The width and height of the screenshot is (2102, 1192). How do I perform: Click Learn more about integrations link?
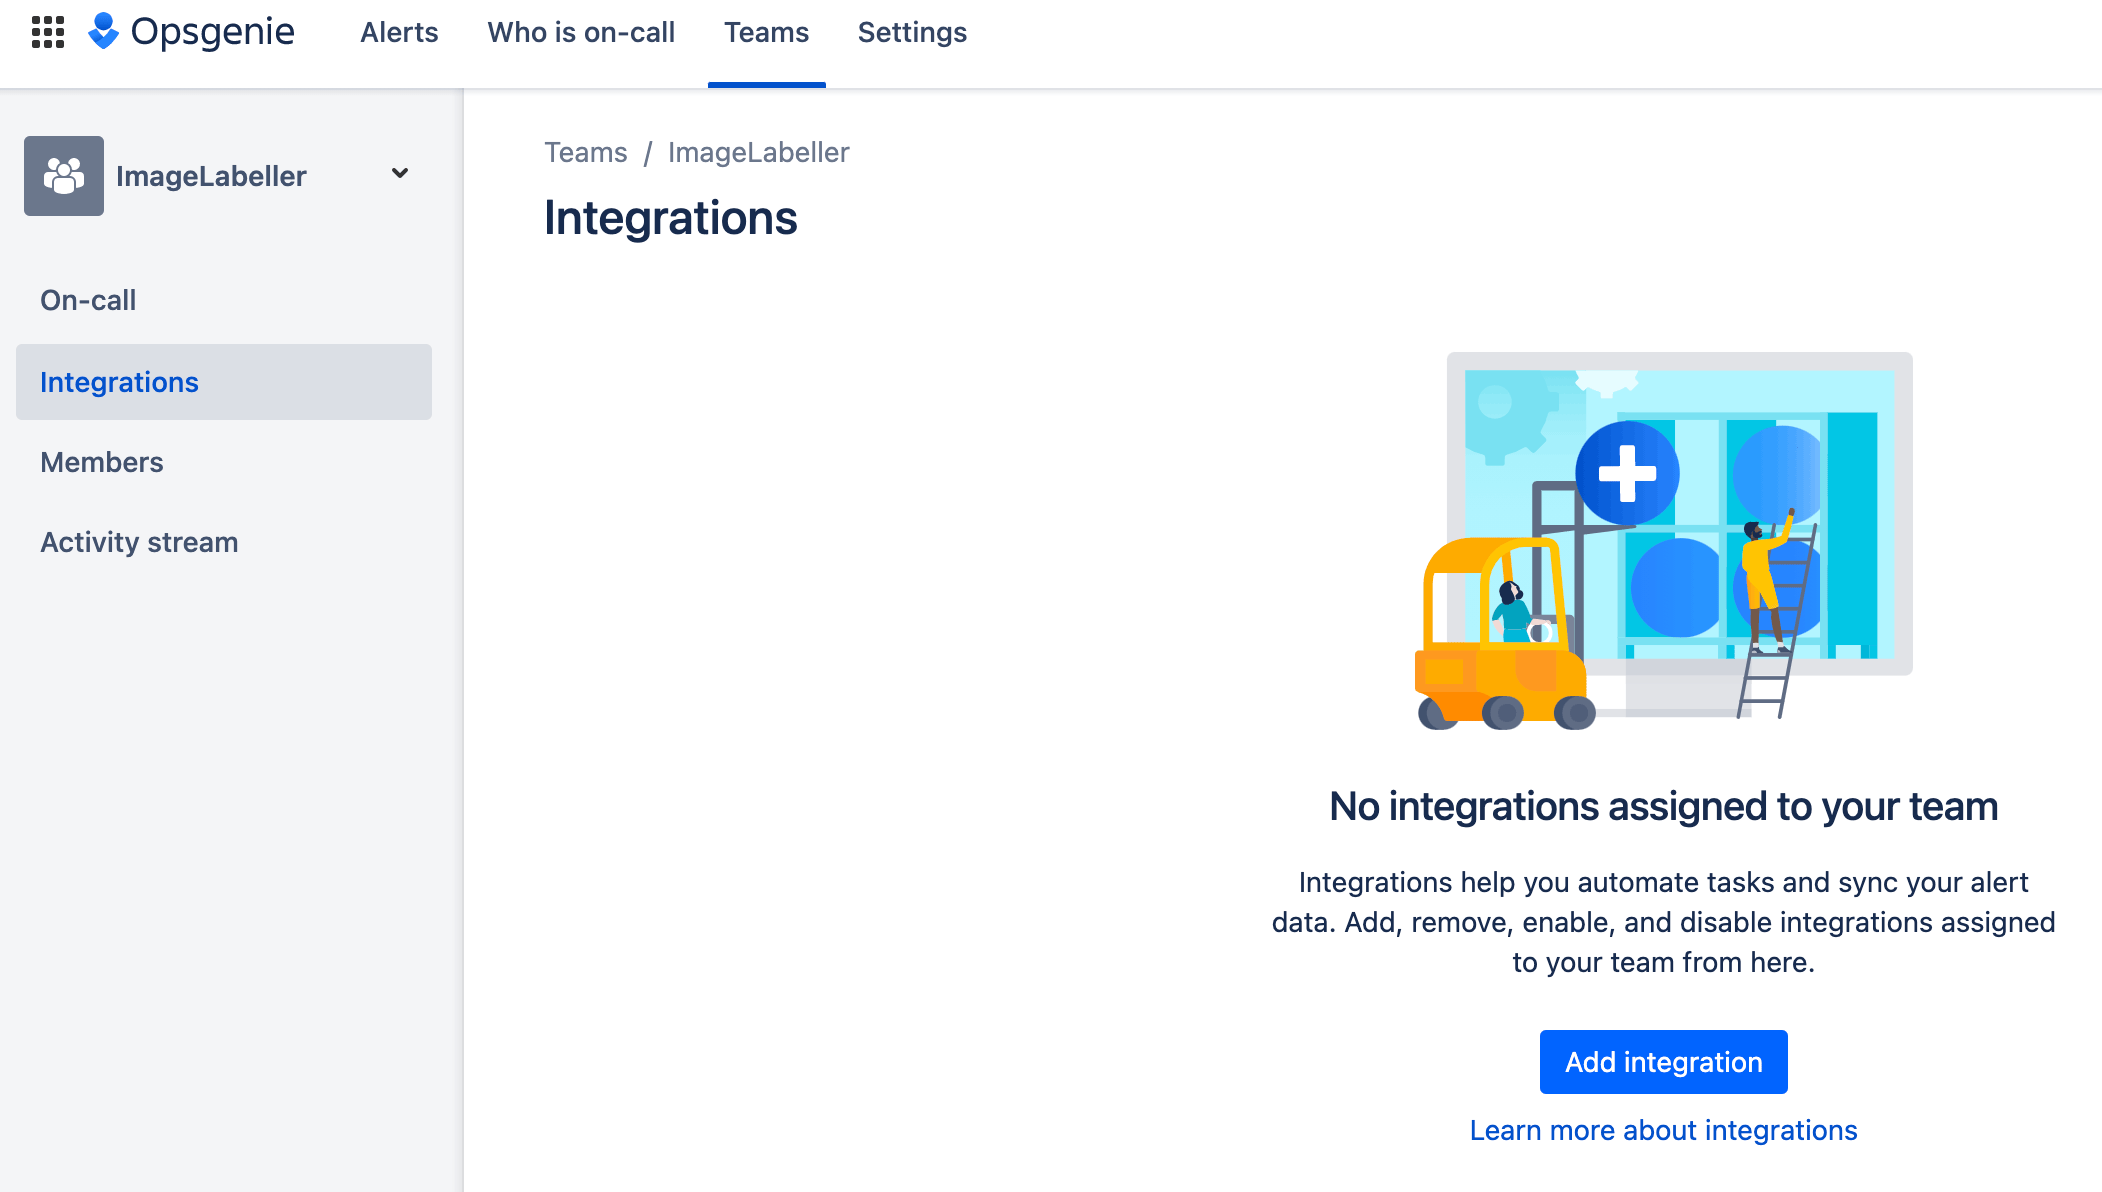1663,1130
